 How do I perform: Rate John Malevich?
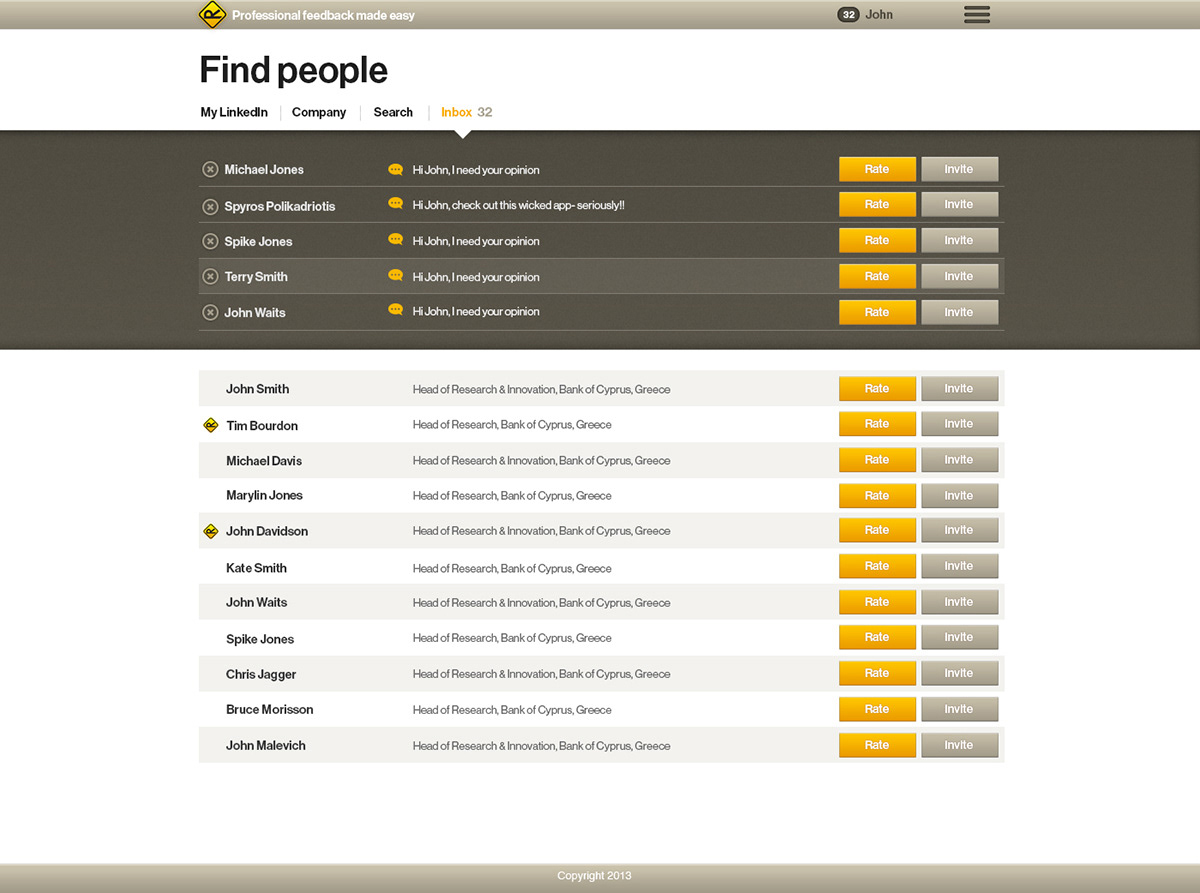coord(877,745)
